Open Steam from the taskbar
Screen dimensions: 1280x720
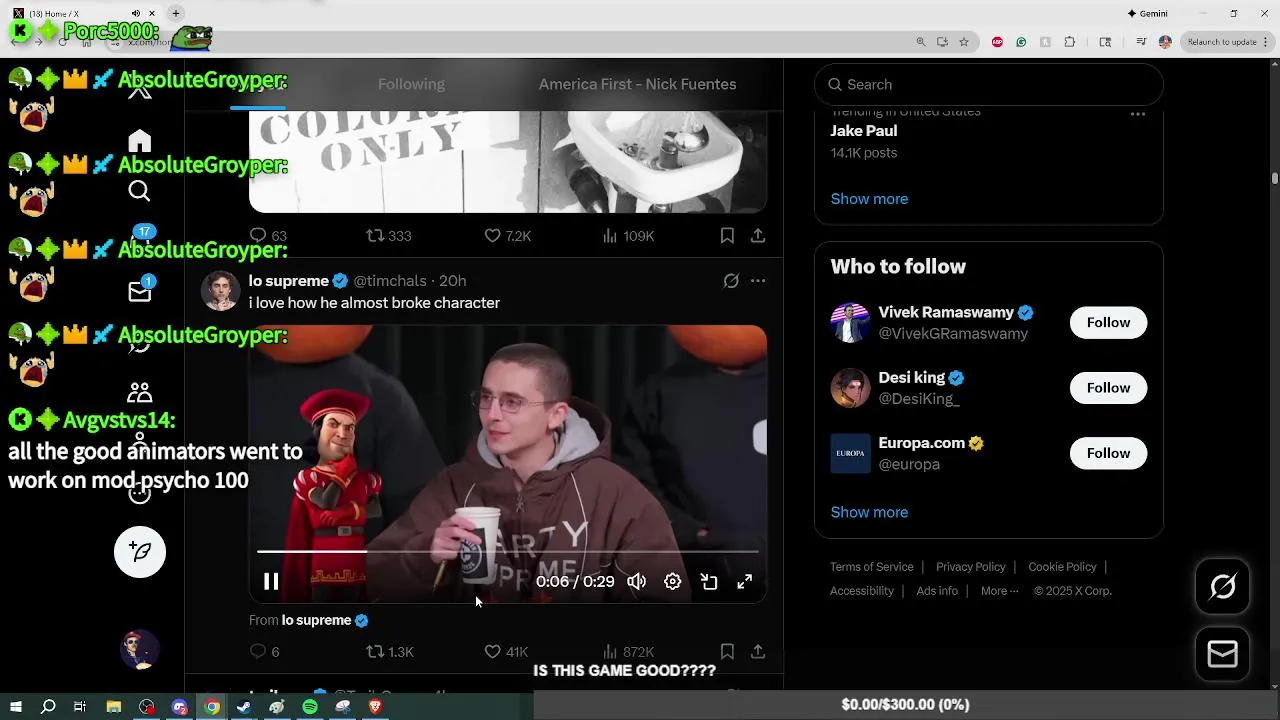coord(244,707)
